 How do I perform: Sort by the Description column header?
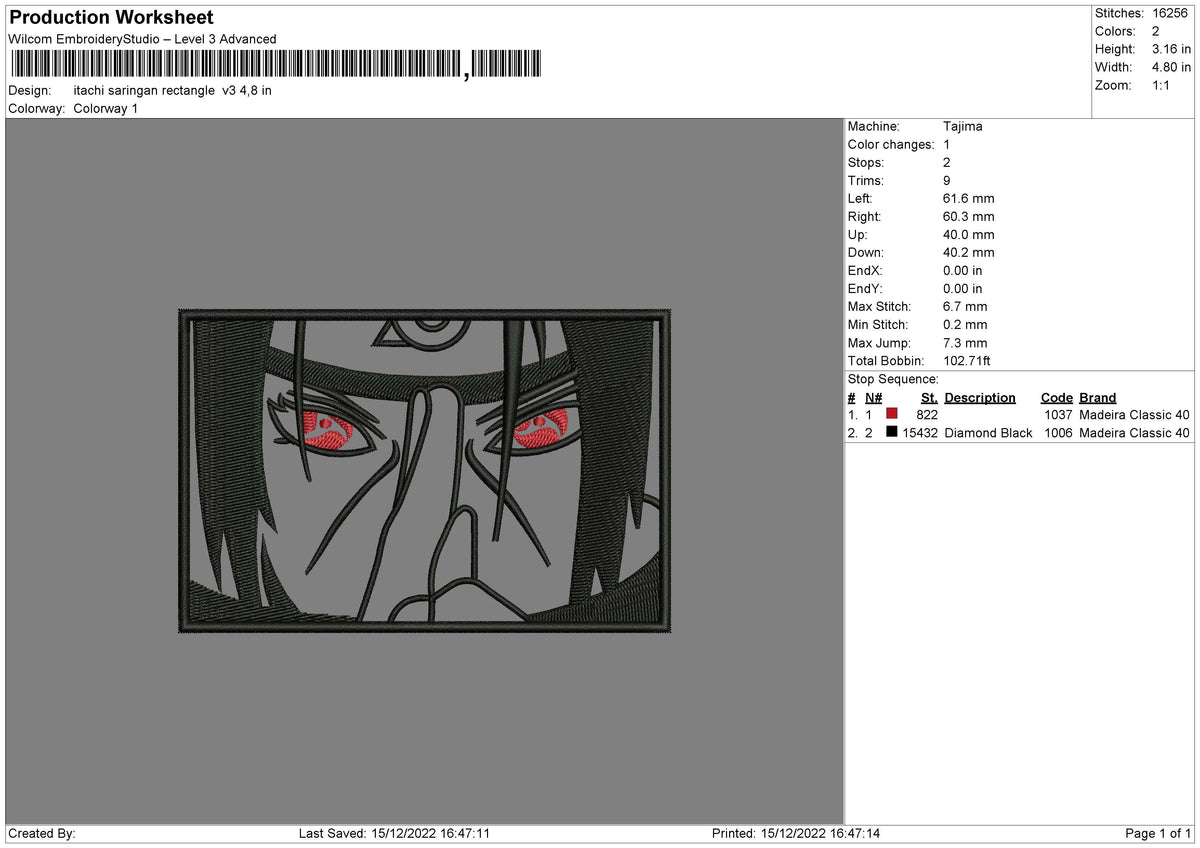coord(980,397)
